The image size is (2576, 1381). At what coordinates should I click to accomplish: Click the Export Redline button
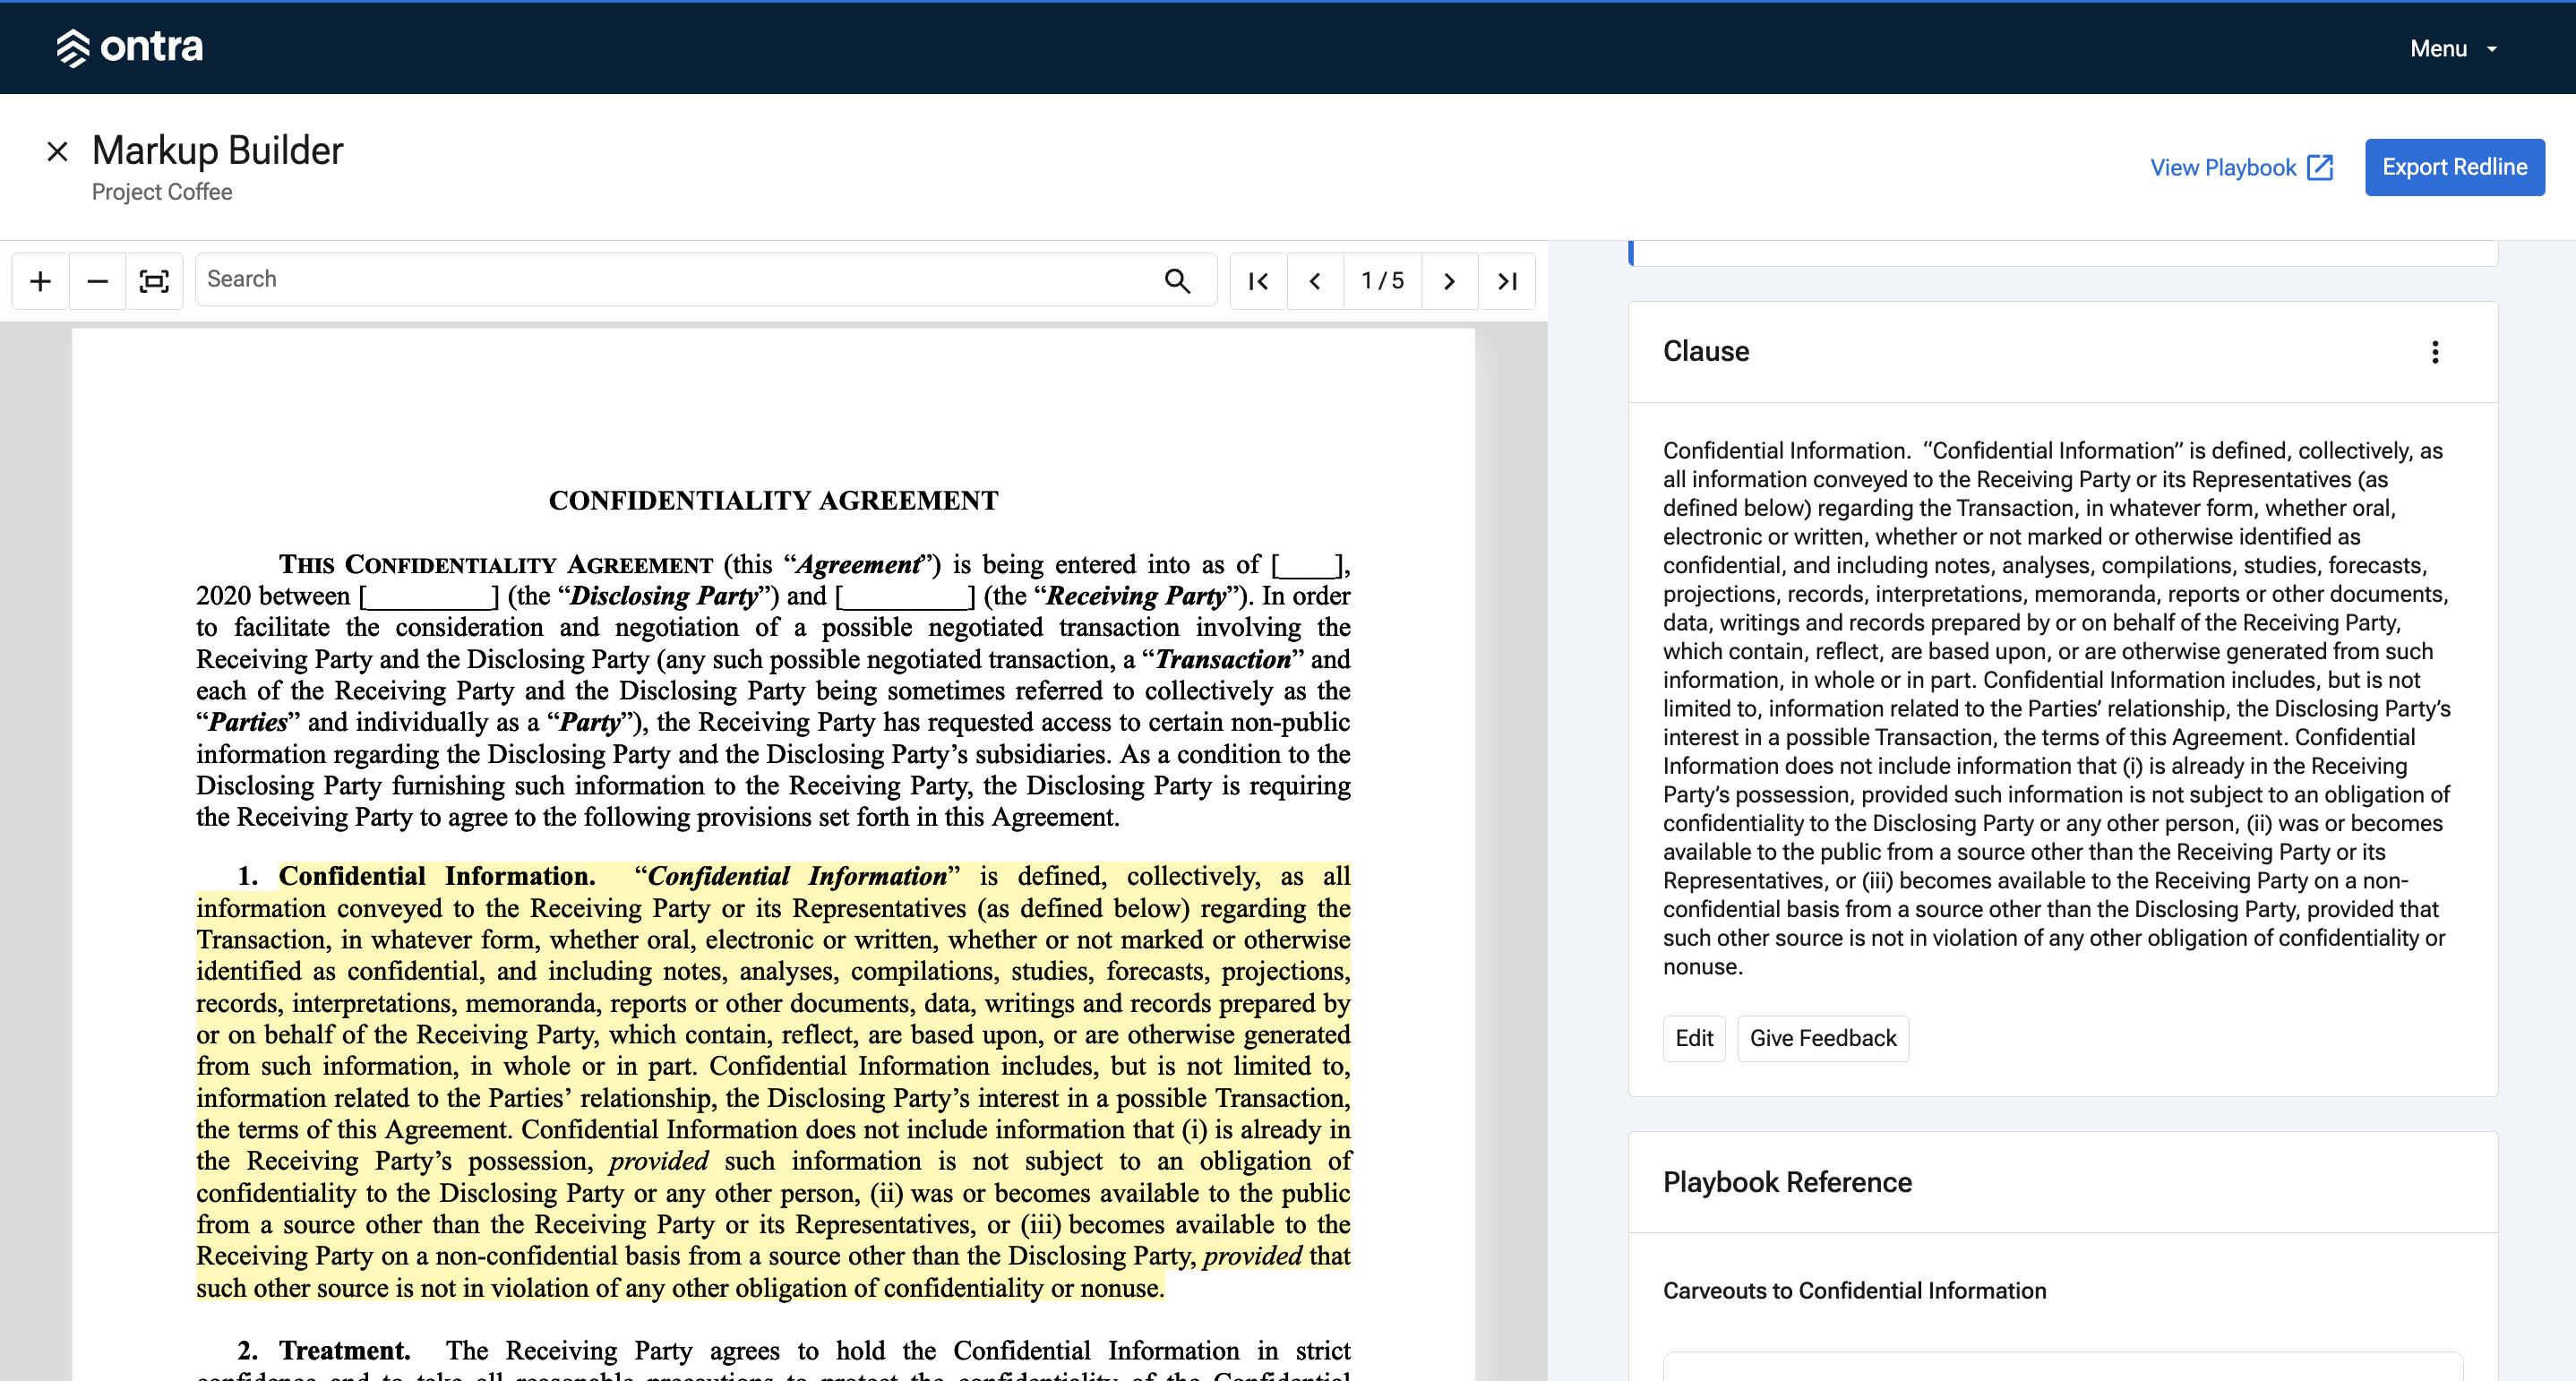(x=2454, y=167)
